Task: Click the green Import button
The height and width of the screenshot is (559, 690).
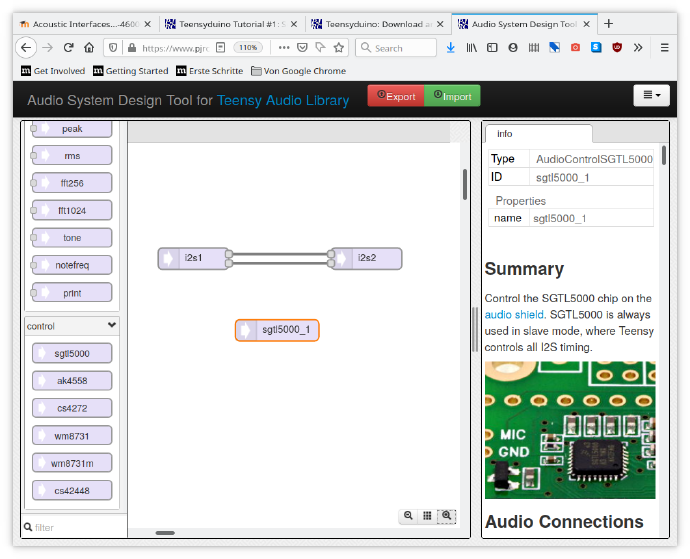Action: click(452, 96)
